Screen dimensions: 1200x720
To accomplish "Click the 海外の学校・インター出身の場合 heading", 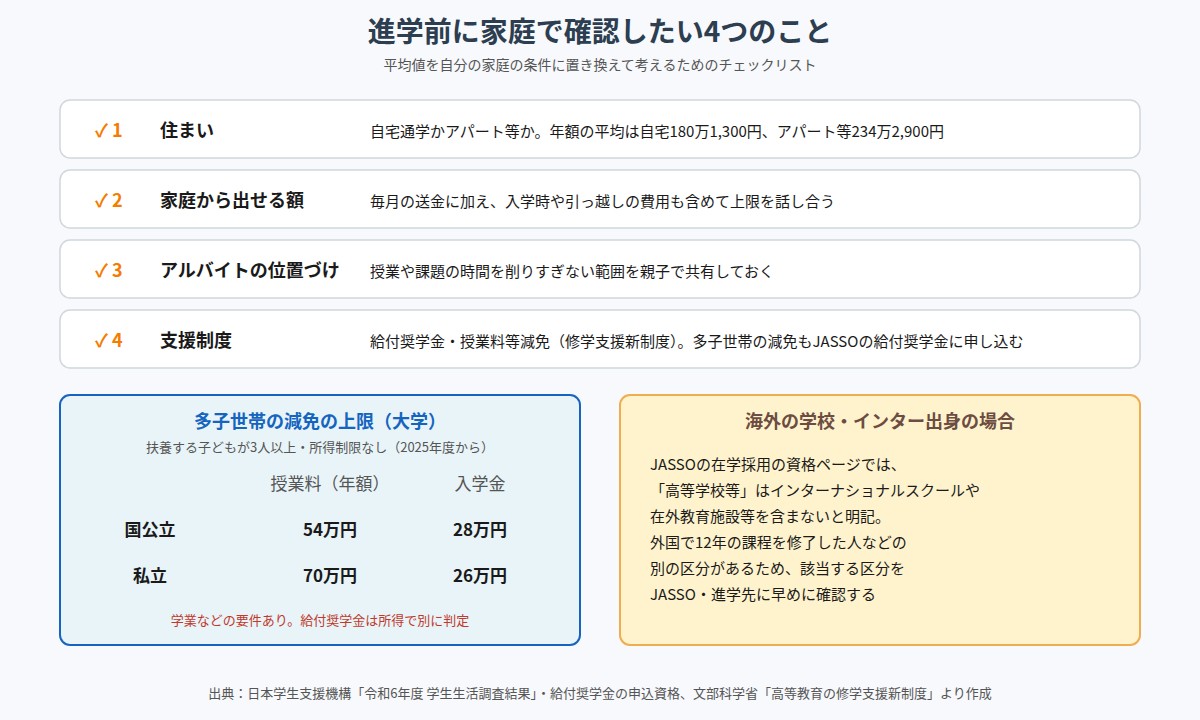I will tap(880, 421).
